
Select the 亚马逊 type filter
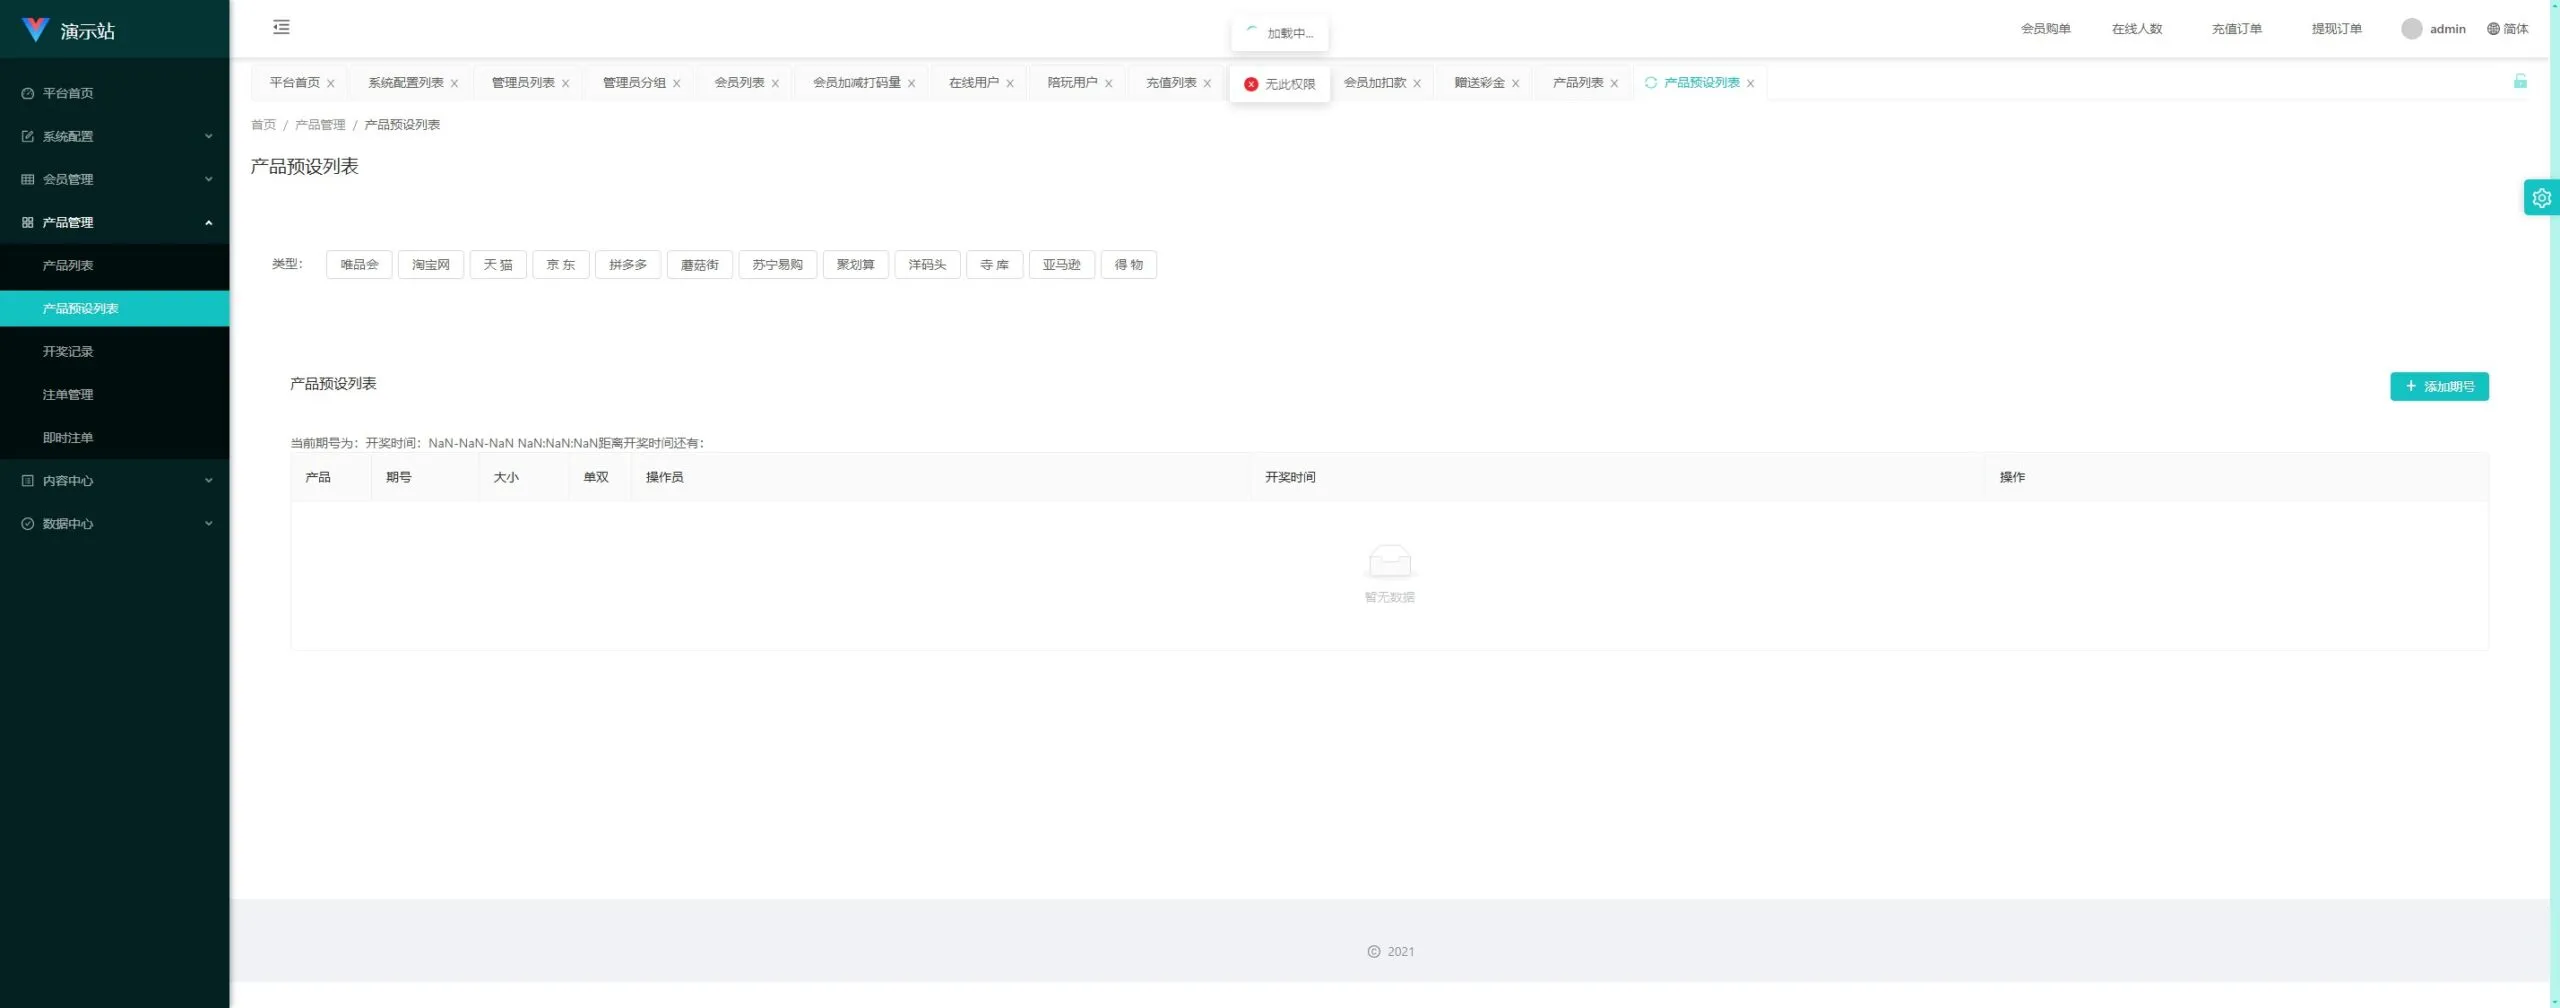[1062, 265]
